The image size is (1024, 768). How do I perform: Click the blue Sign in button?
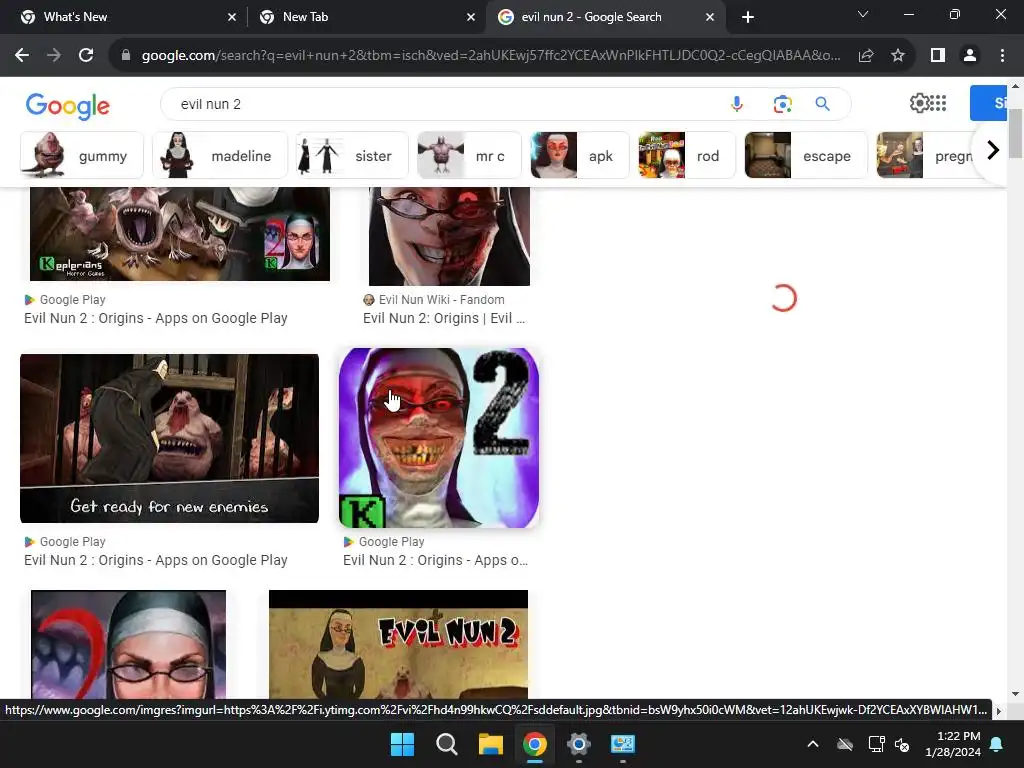tap(989, 103)
